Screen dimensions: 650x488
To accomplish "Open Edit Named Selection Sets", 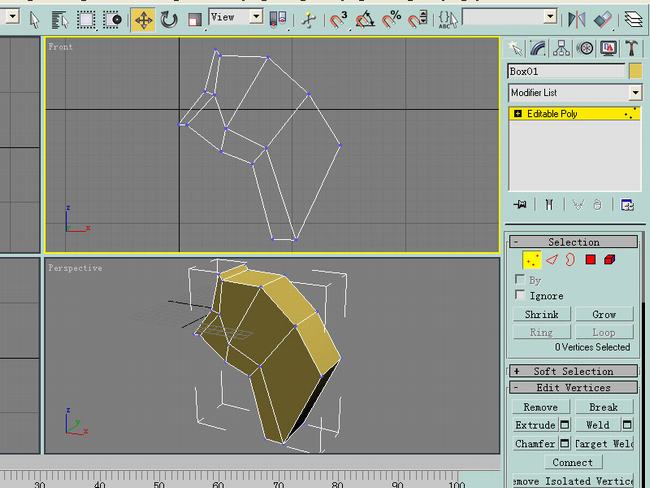I will coord(448,19).
